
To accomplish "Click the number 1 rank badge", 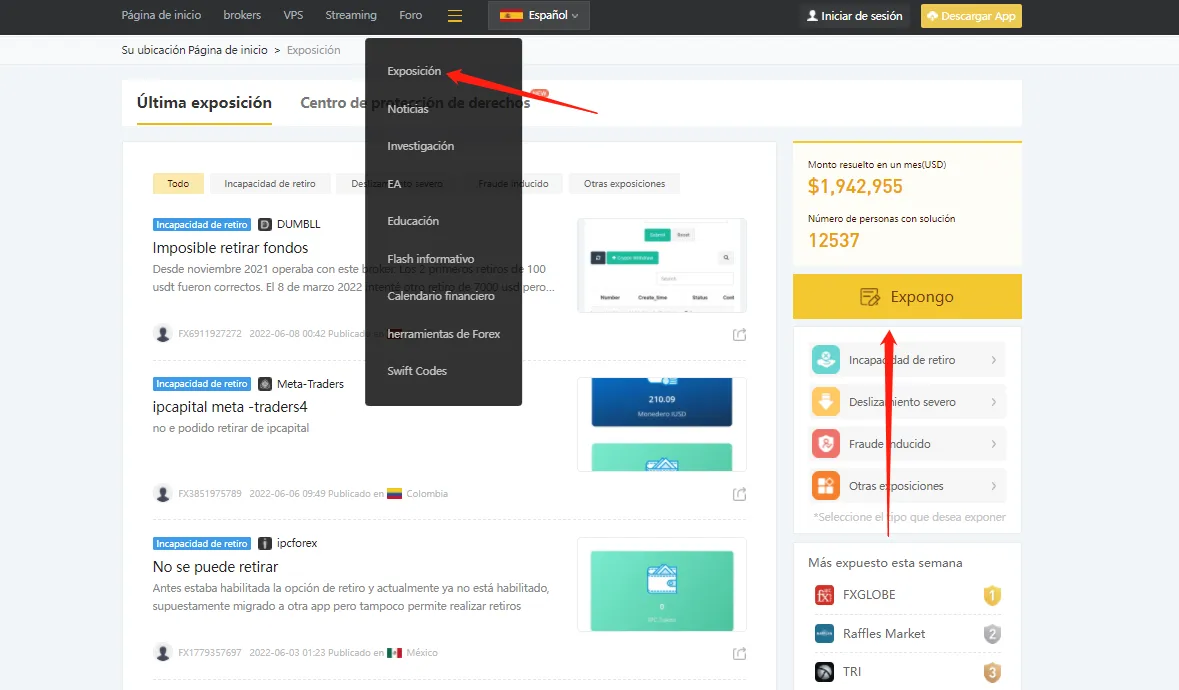I will 992,596.
